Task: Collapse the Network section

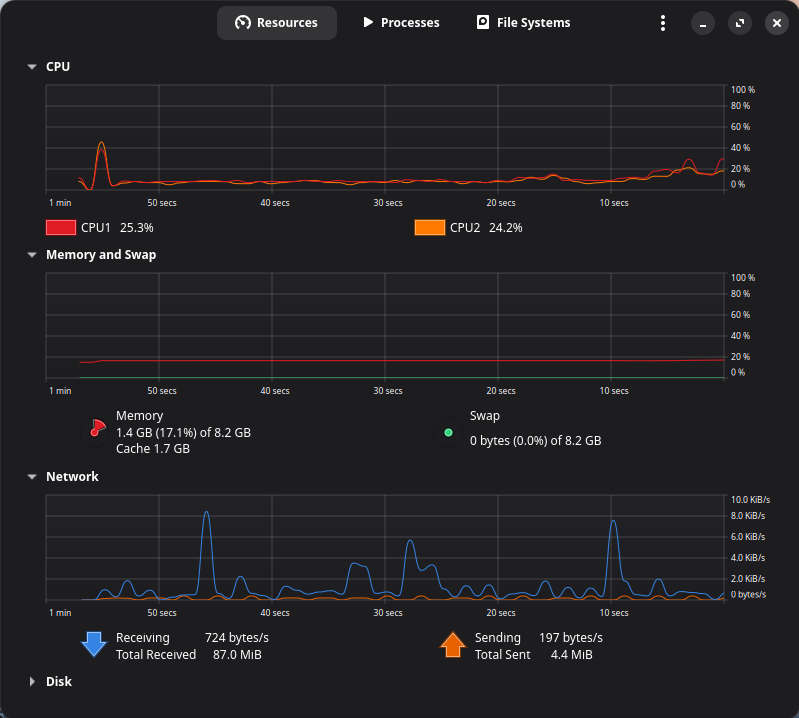Action: coord(32,477)
